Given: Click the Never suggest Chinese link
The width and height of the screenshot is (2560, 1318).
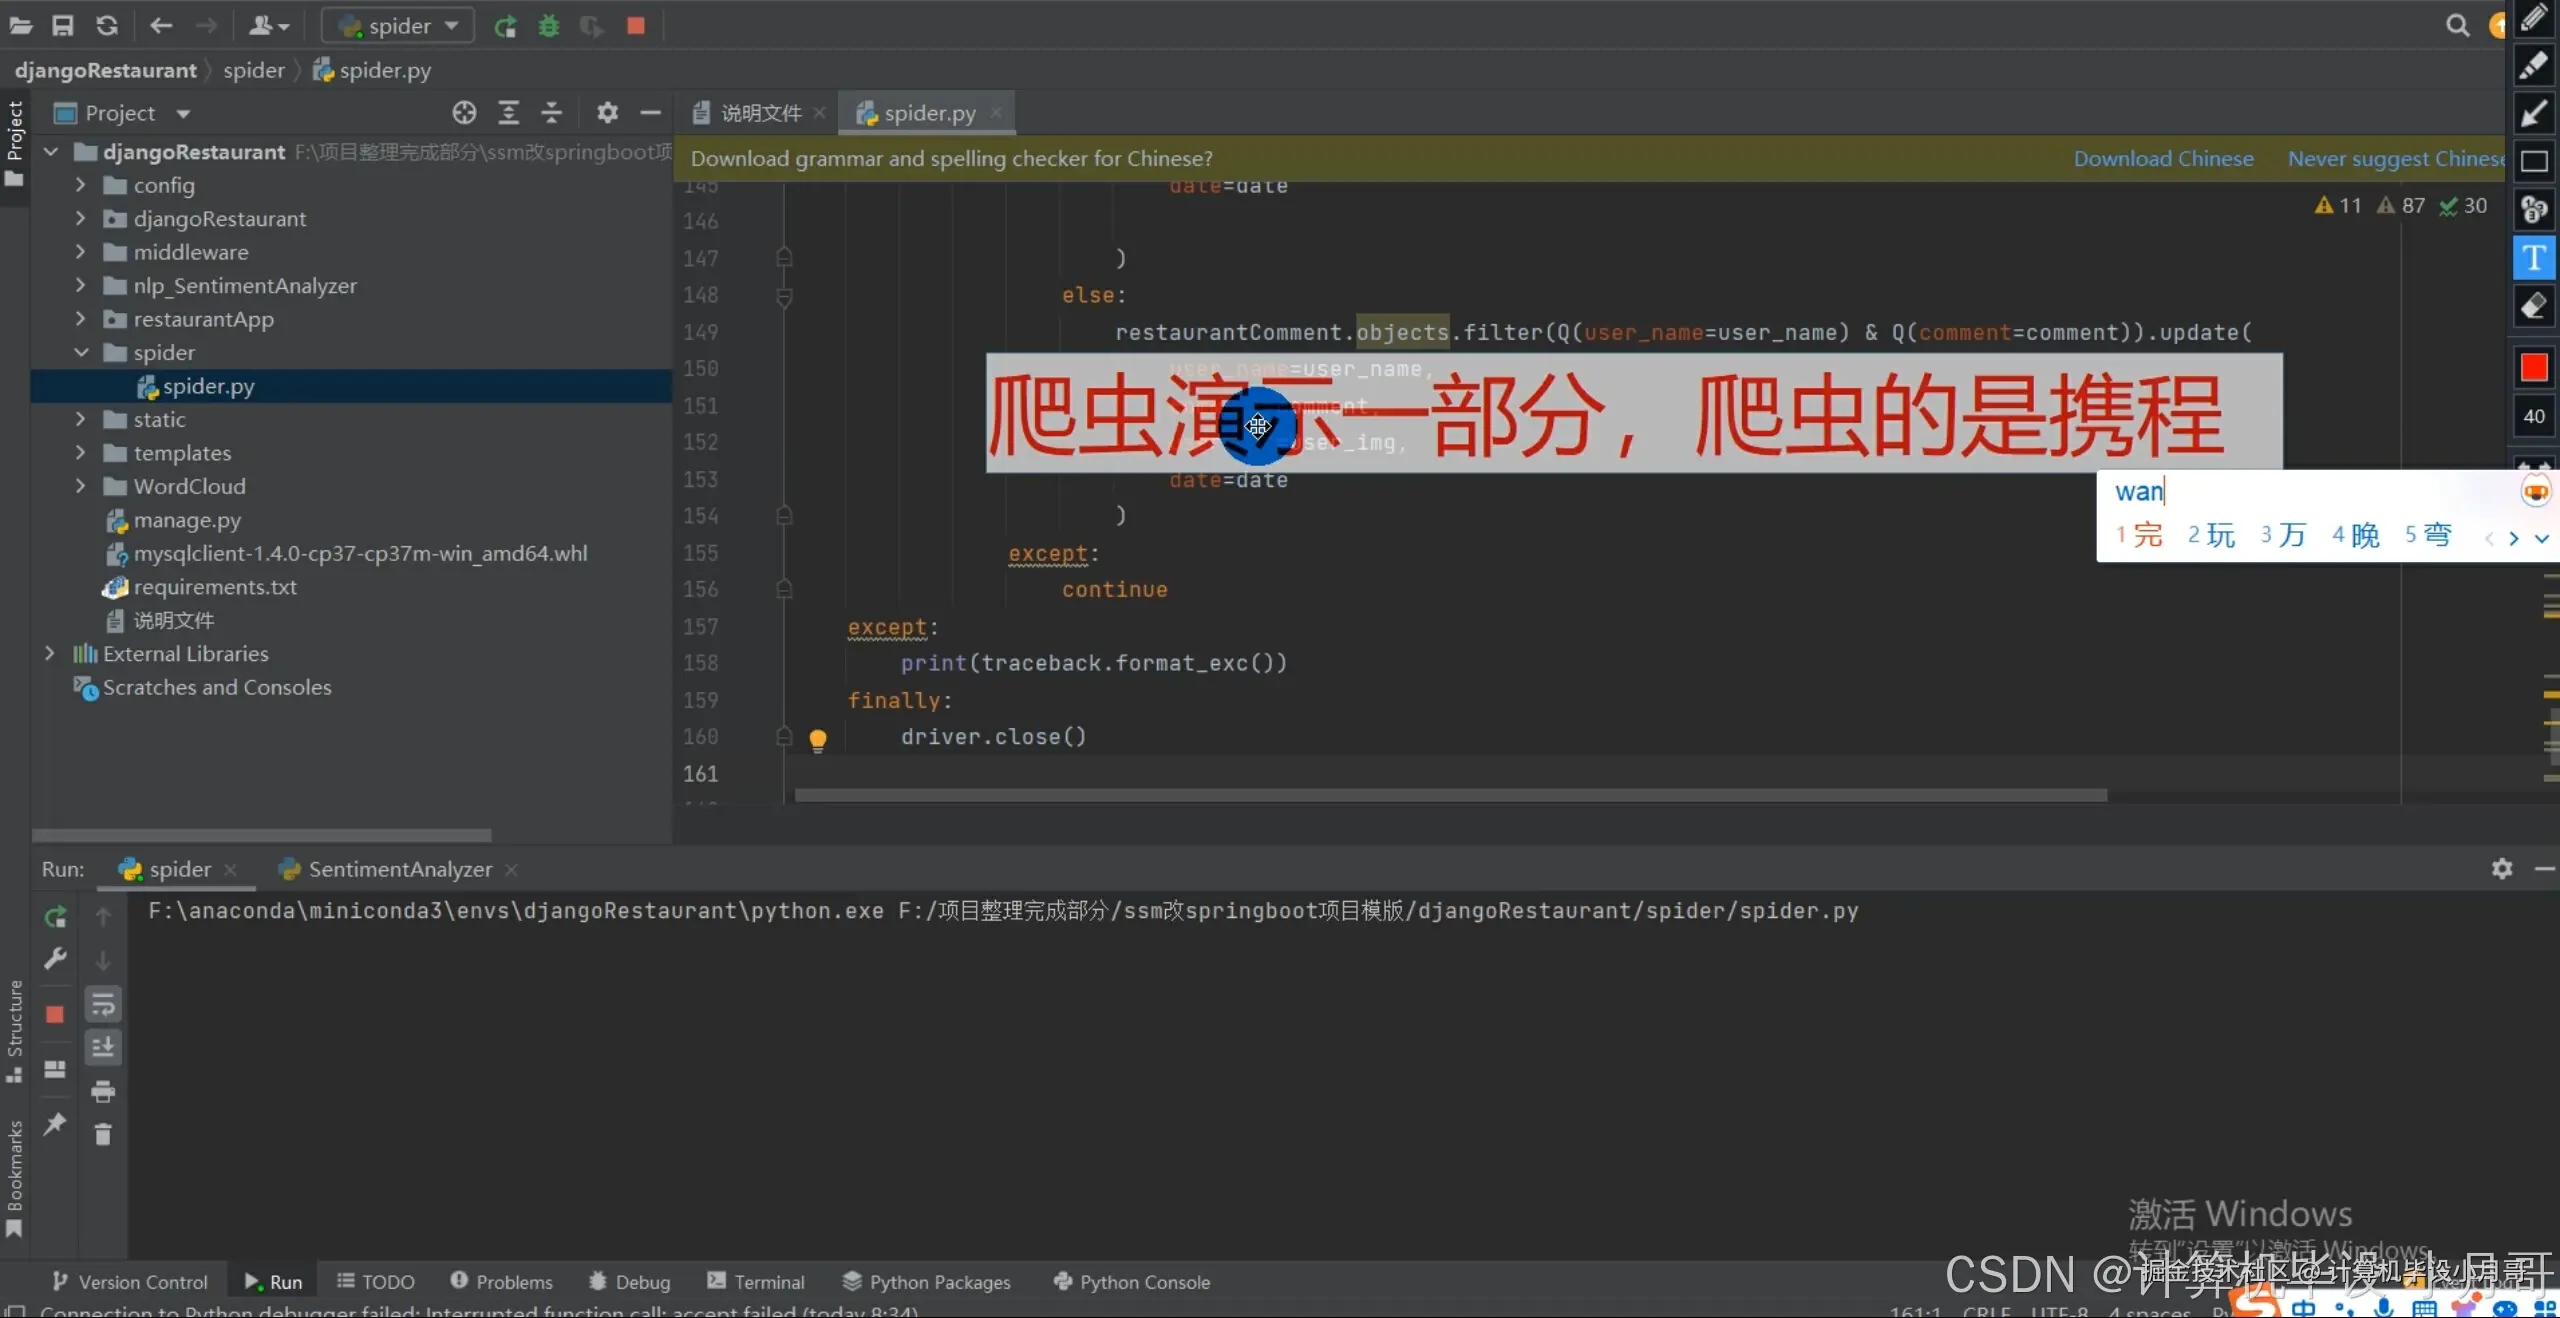Looking at the screenshot, I should pos(2395,159).
